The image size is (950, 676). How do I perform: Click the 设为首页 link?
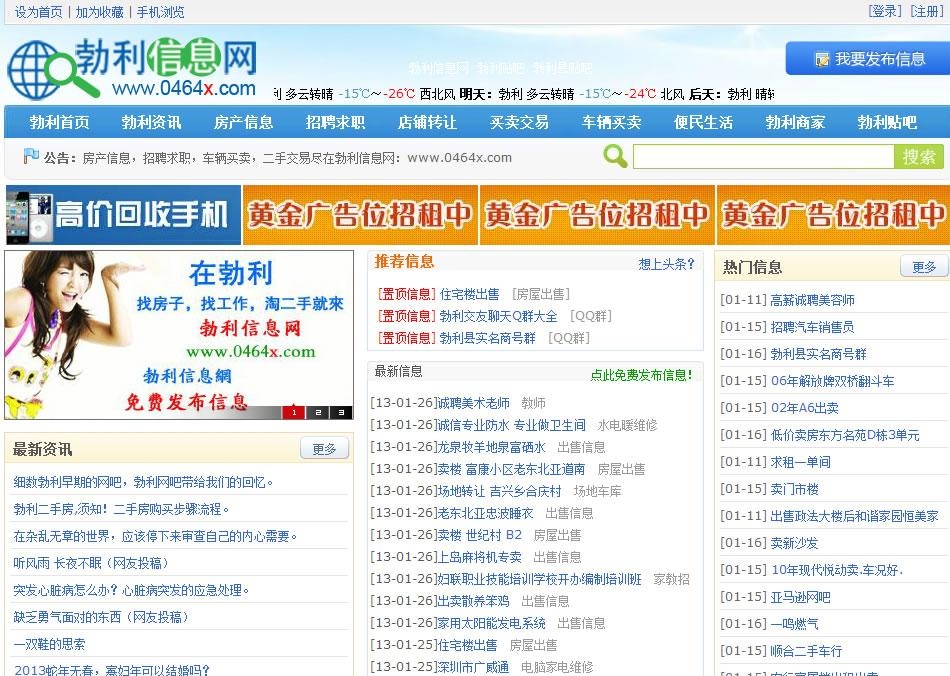[39, 12]
